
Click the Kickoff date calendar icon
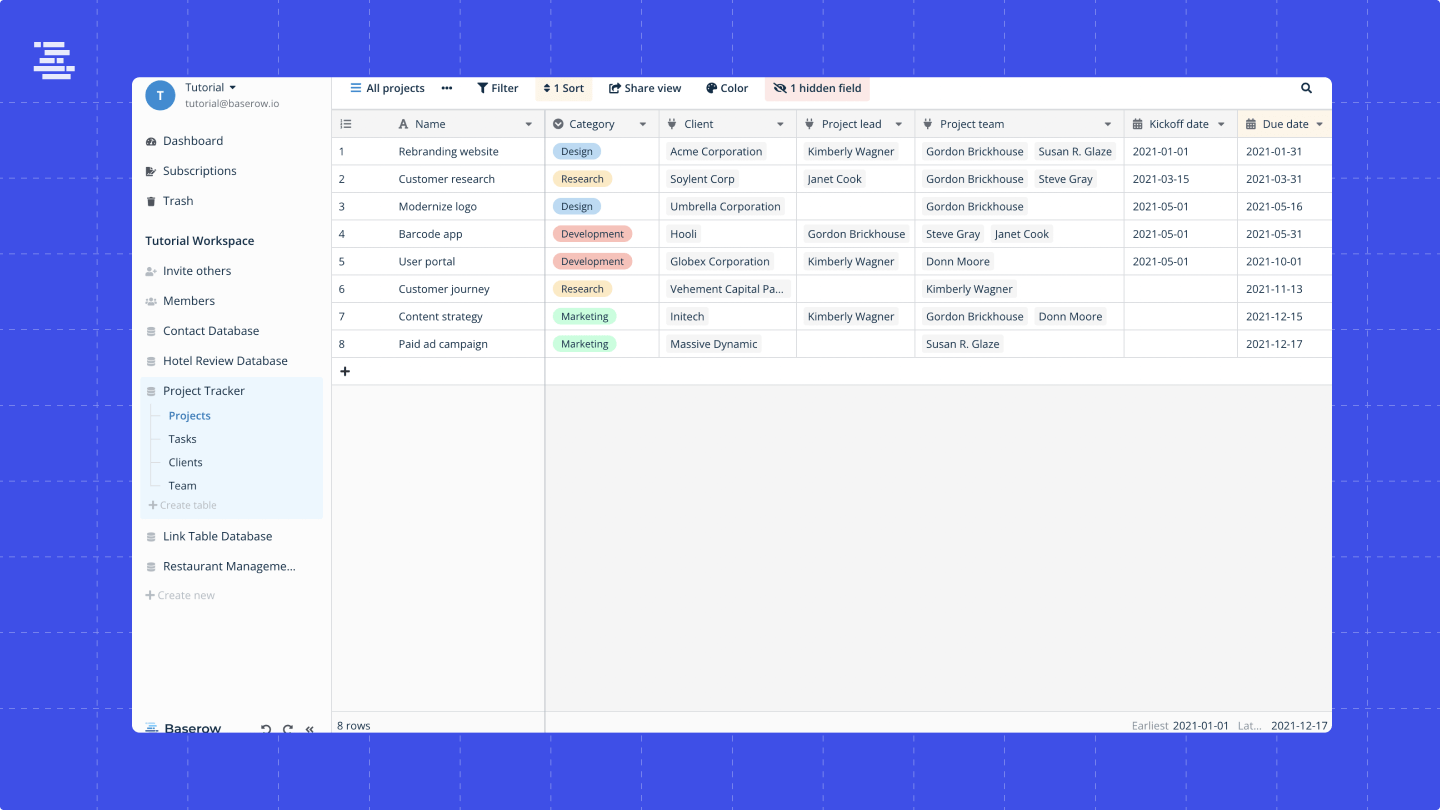pos(1138,124)
